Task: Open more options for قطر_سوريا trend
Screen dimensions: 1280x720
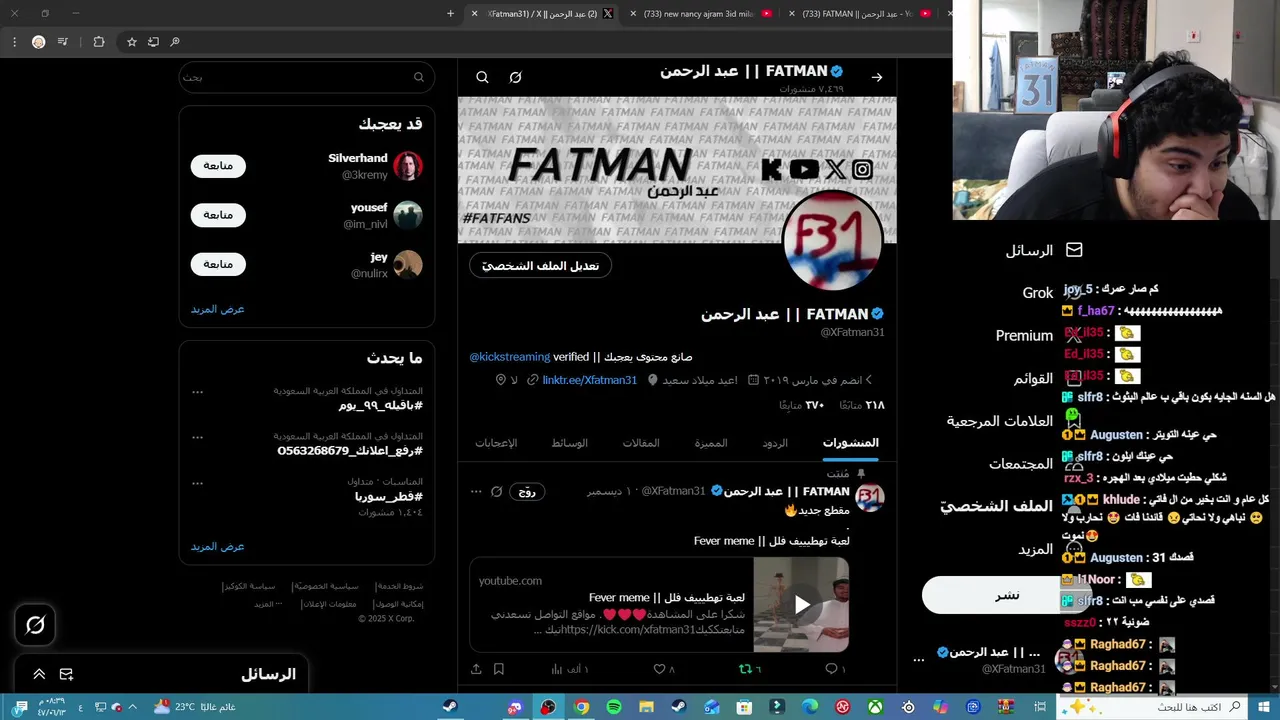Action: pos(197,483)
